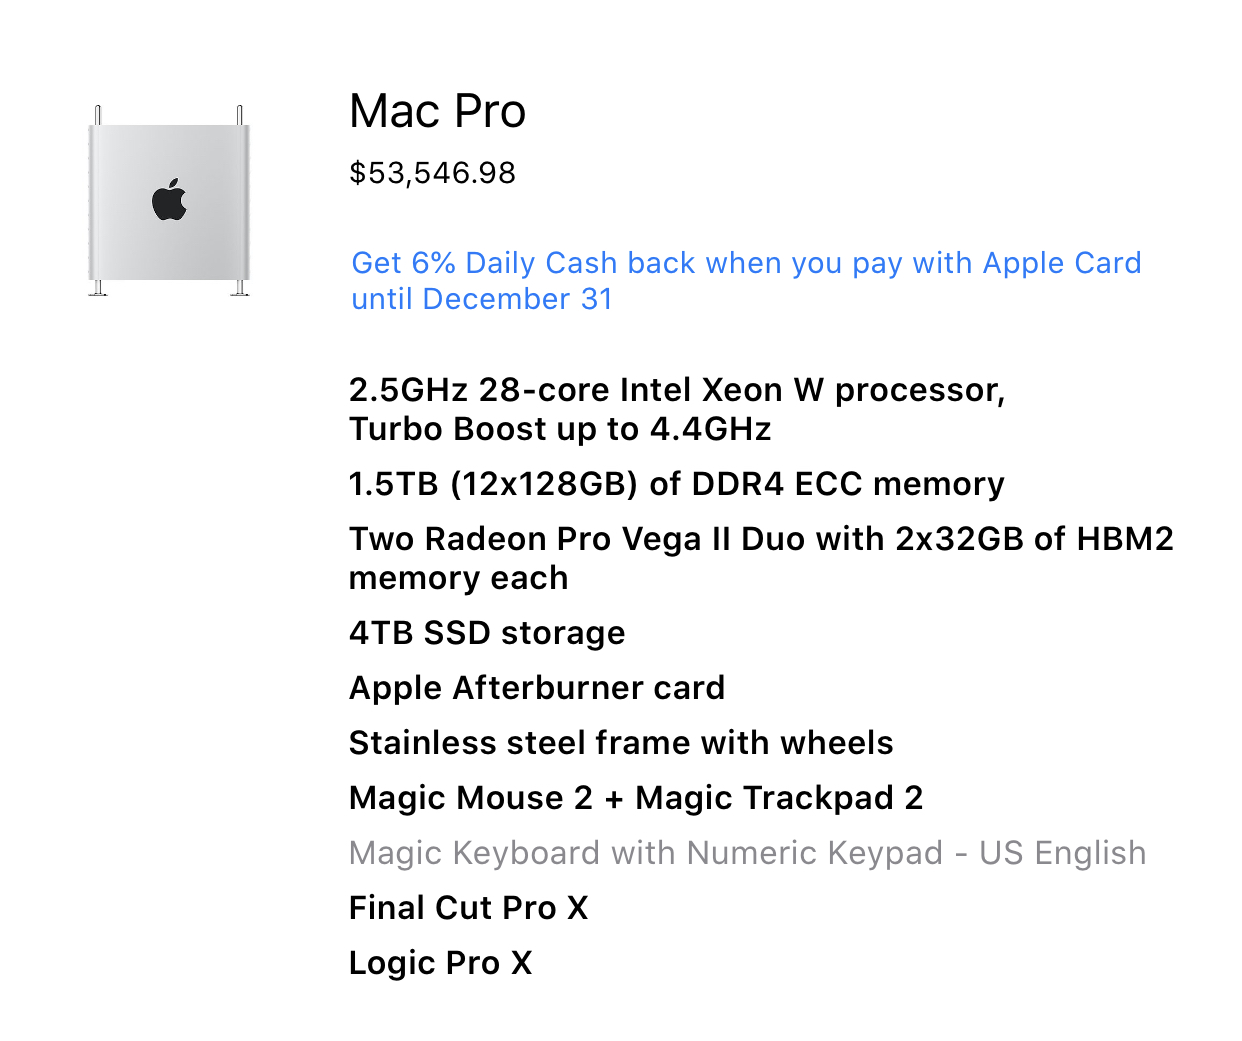The image size is (1242, 1041).
Task: Select the 1.5TB DDR4 ECC memory line
Action: 677,484
